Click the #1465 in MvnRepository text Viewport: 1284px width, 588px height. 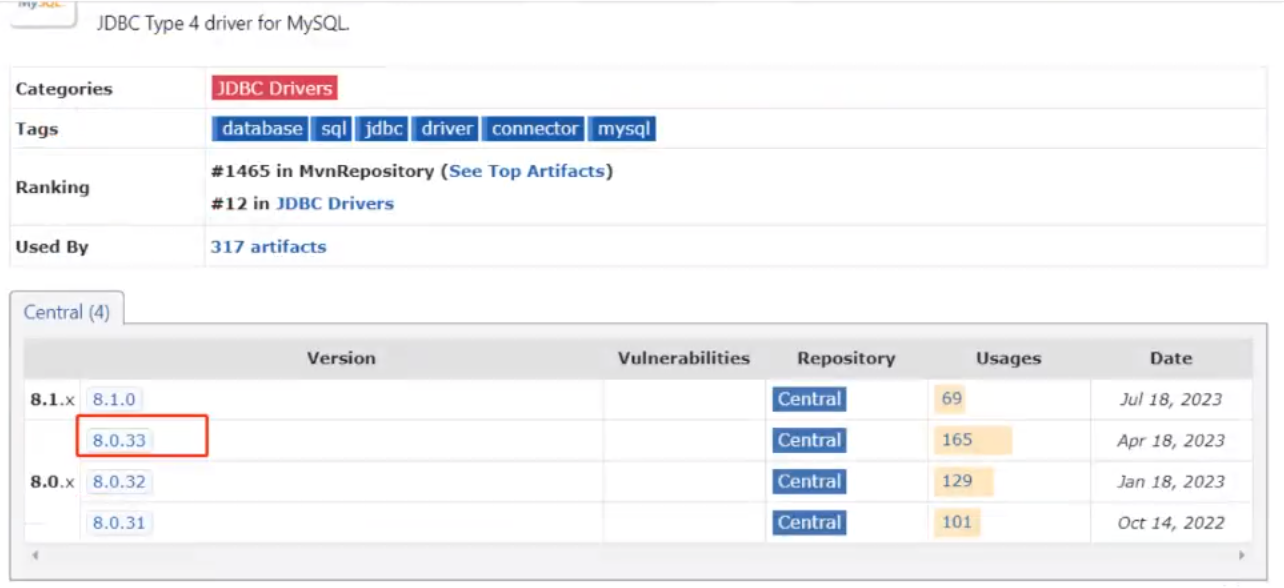[323, 171]
